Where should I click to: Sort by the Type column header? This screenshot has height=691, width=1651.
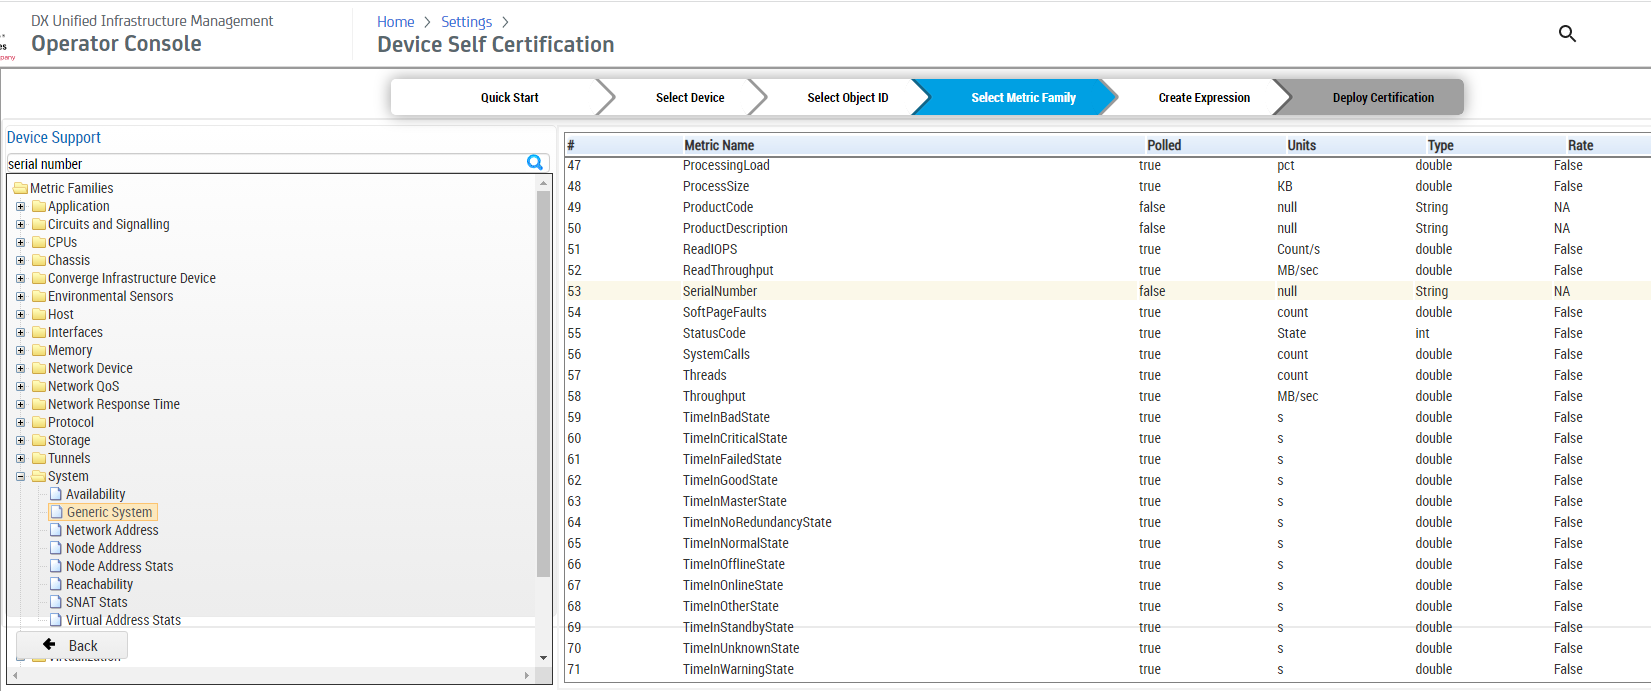click(x=1440, y=145)
